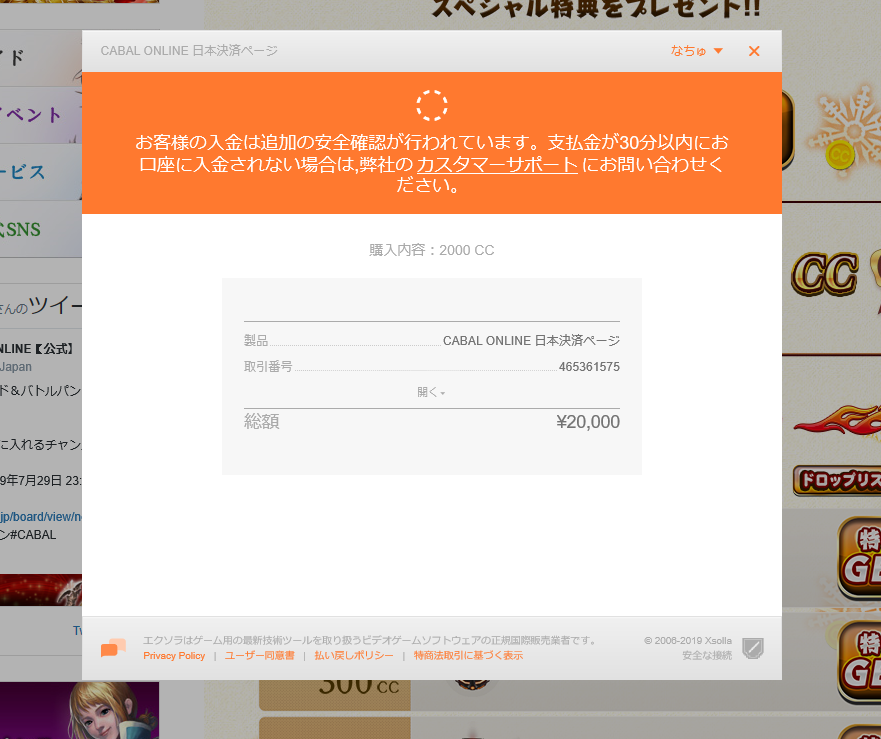Open the 払い戻しポリシー link
The image size is (881, 739).
tap(354, 656)
